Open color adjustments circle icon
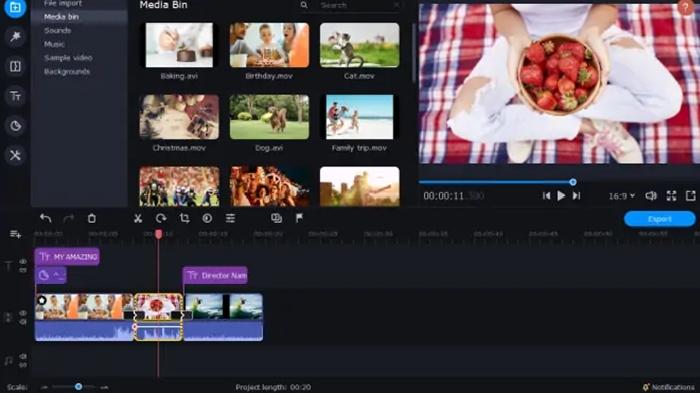Screen dimensions: 700x393 pos(207,218)
